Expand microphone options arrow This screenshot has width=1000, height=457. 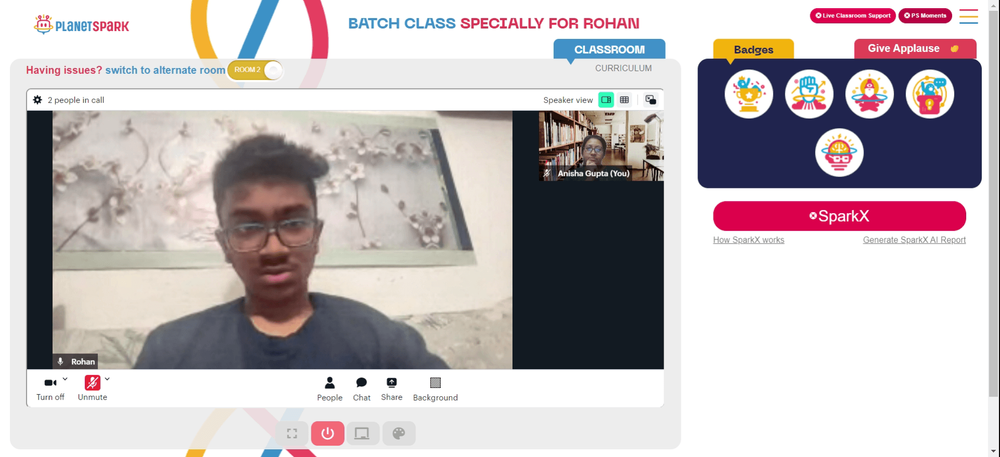(107, 379)
